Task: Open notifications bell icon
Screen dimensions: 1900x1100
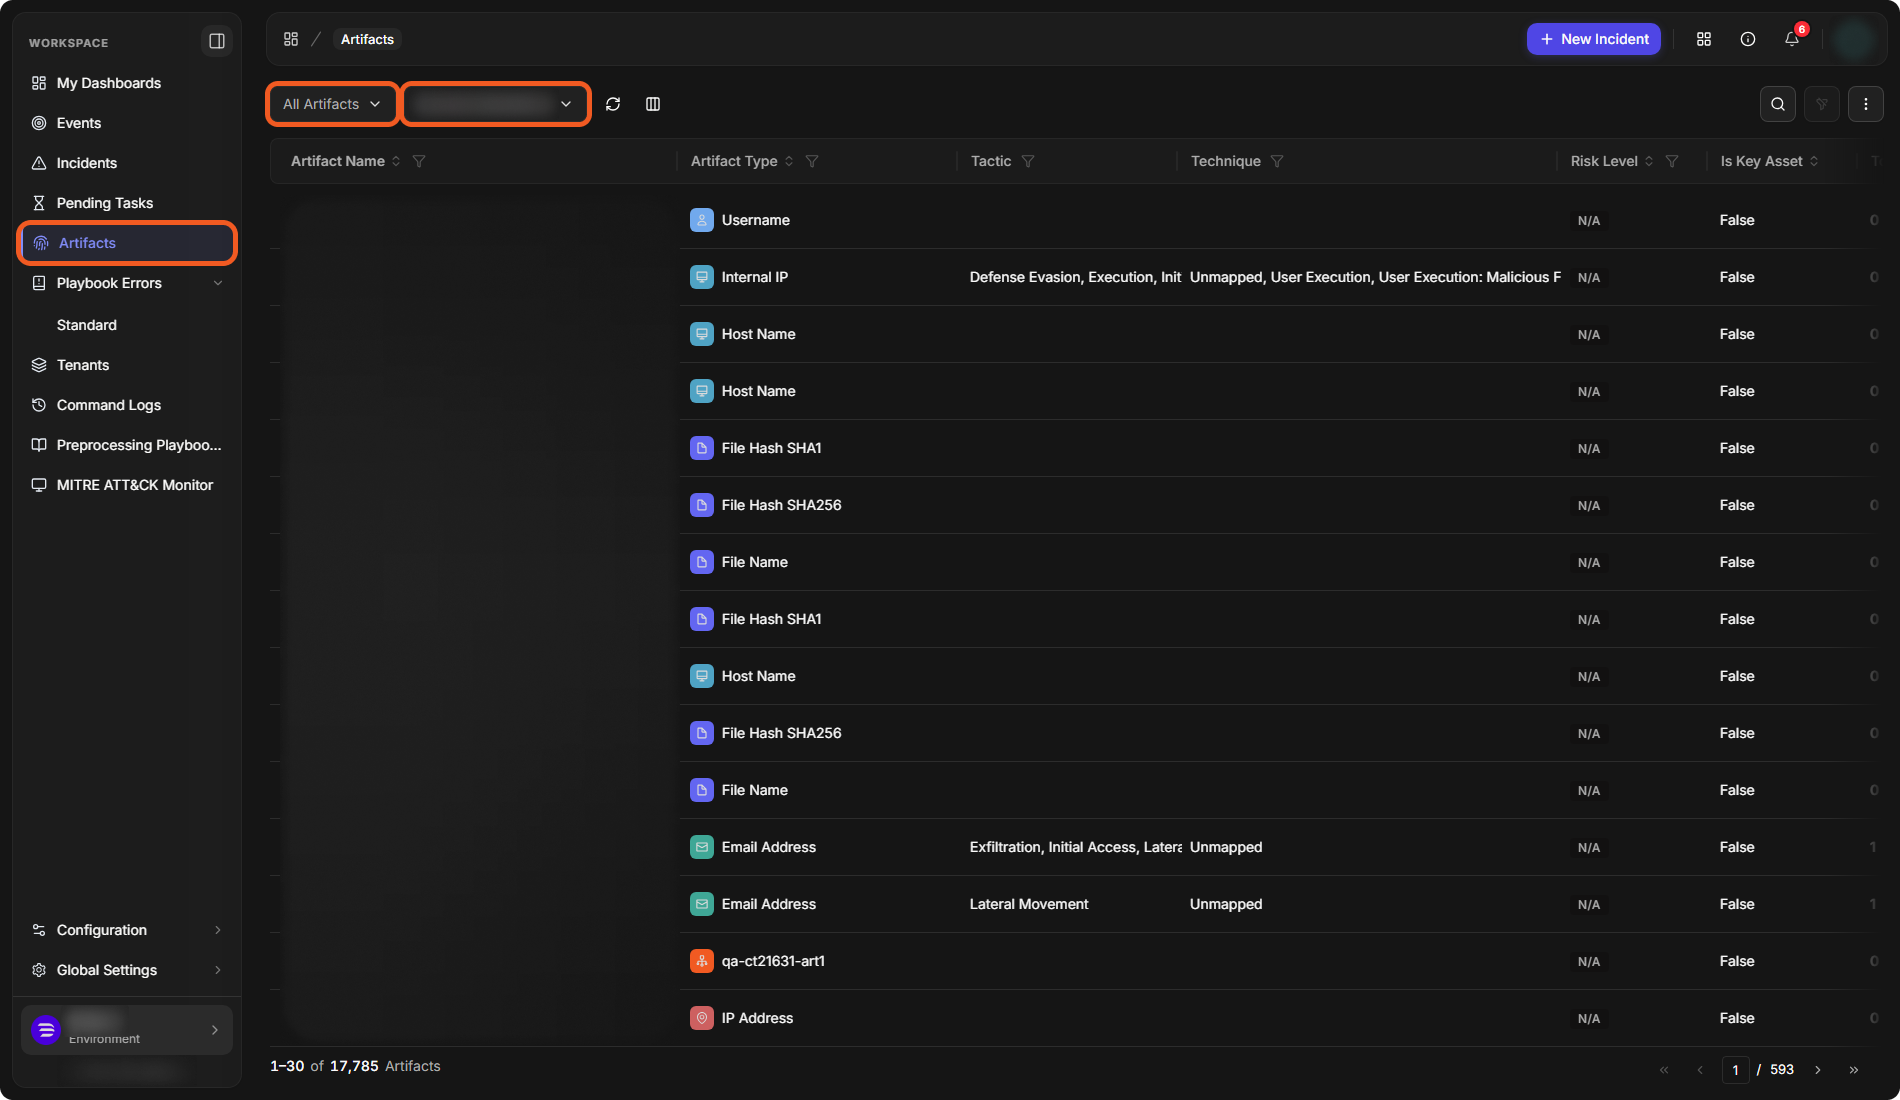Action: point(1792,39)
